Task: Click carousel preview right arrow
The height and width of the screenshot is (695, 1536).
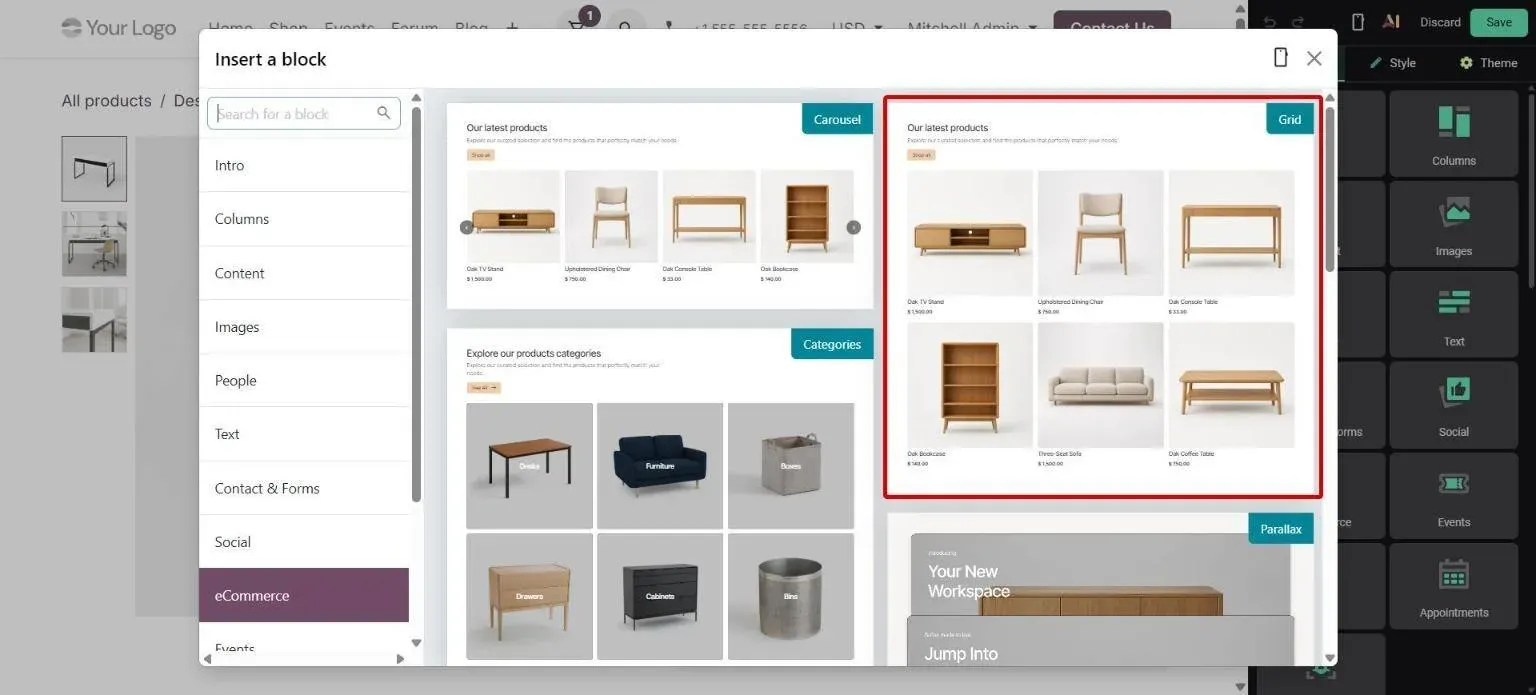Action: tap(853, 227)
